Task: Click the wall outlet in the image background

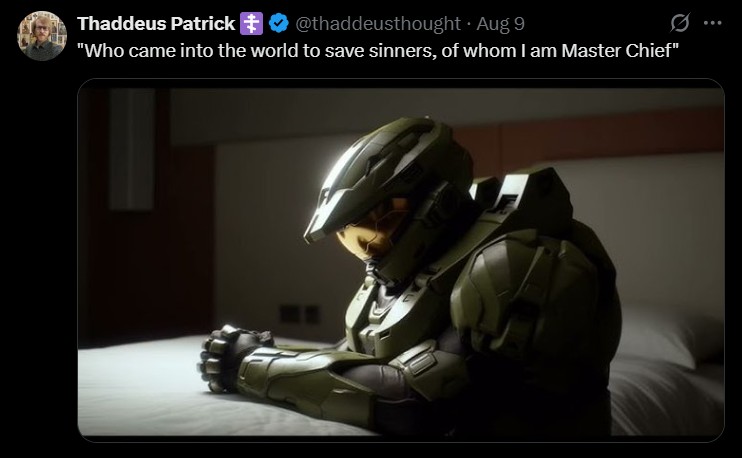Action: coord(300,314)
